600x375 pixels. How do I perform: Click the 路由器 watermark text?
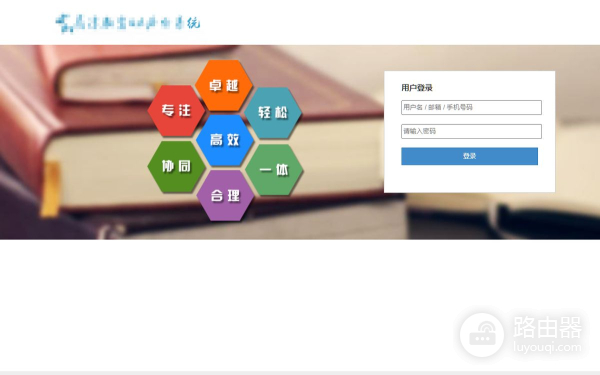click(x=548, y=327)
